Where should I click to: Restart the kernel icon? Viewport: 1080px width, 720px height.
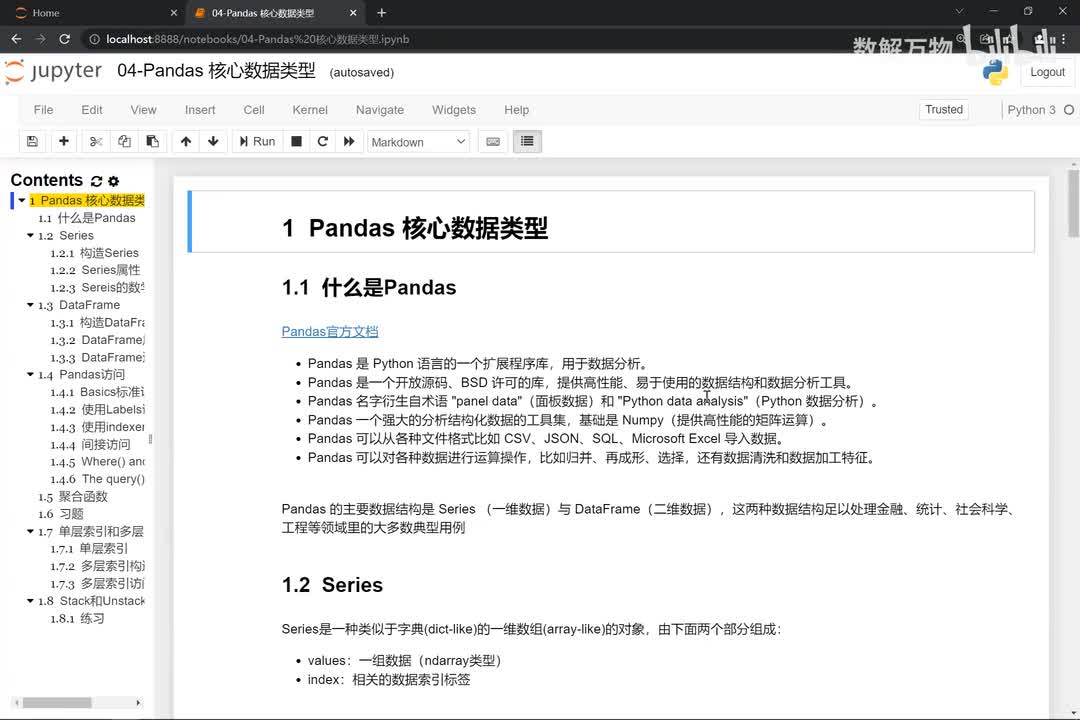coord(322,141)
